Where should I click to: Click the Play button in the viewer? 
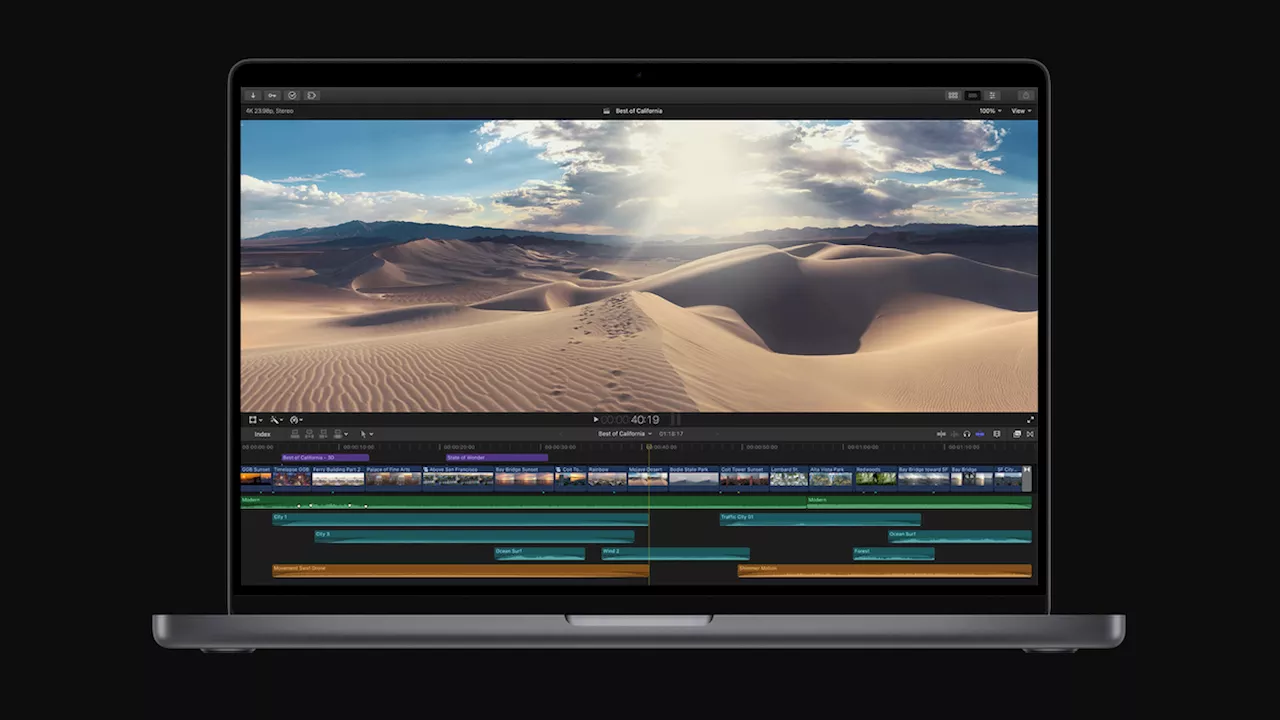click(x=596, y=420)
